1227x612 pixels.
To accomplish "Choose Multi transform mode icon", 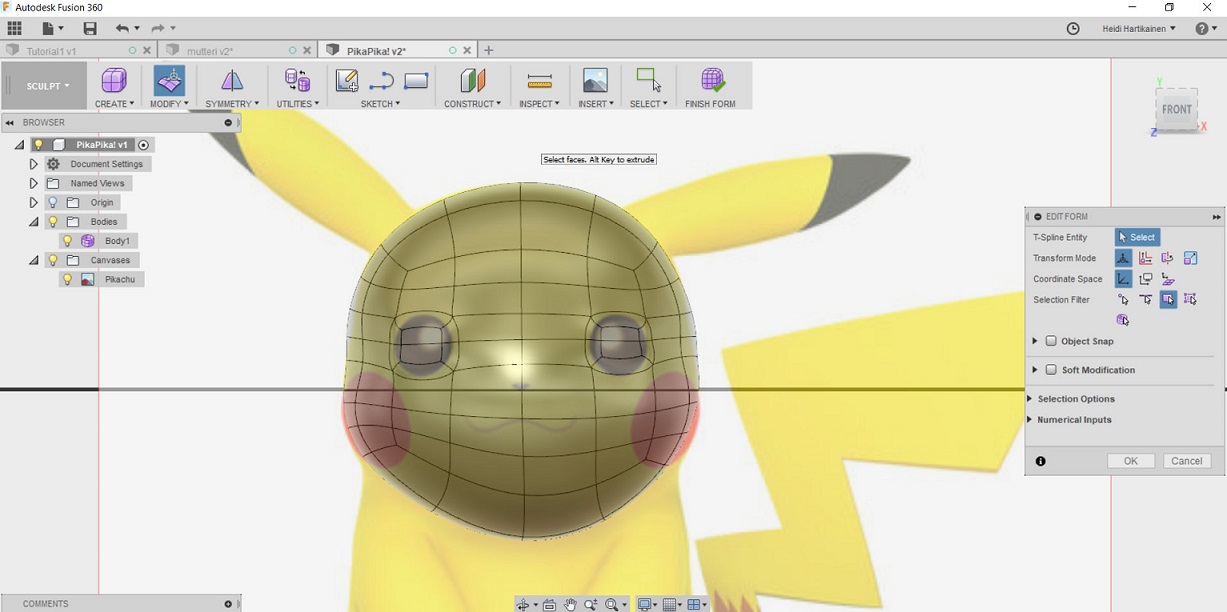I will click(1123, 258).
